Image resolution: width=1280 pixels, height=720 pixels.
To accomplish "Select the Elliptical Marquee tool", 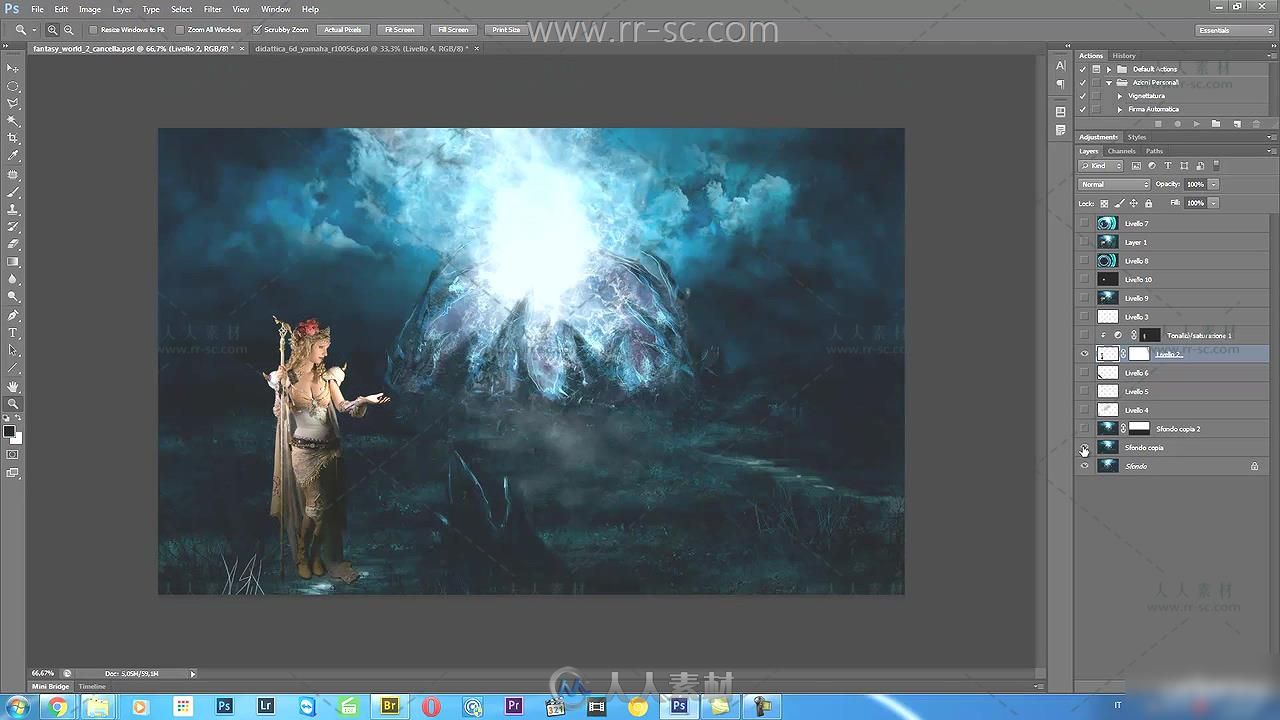I will tap(13, 86).
